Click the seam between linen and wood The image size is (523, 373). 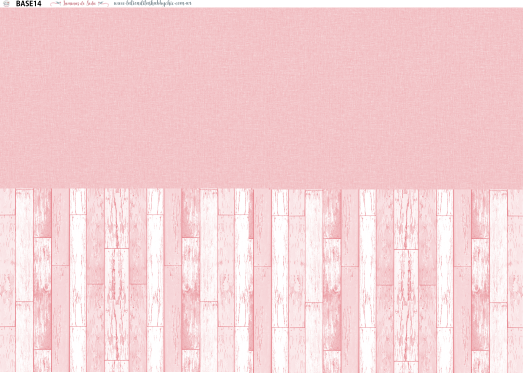tap(262, 189)
